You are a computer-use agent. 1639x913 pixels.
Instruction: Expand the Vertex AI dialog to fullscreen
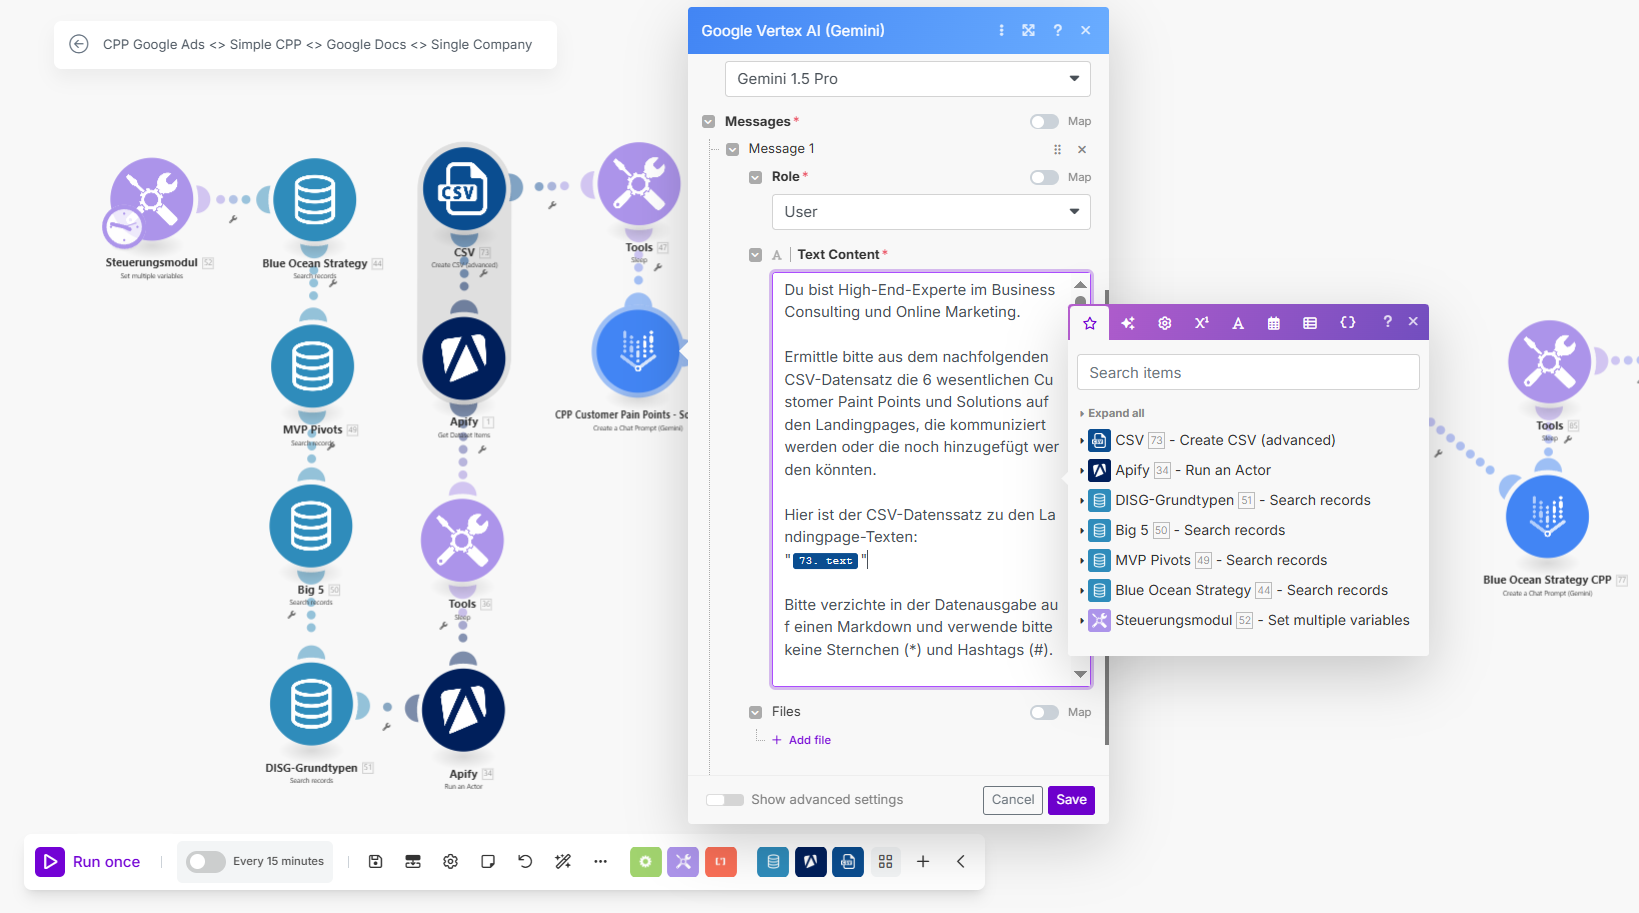point(1028,30)
